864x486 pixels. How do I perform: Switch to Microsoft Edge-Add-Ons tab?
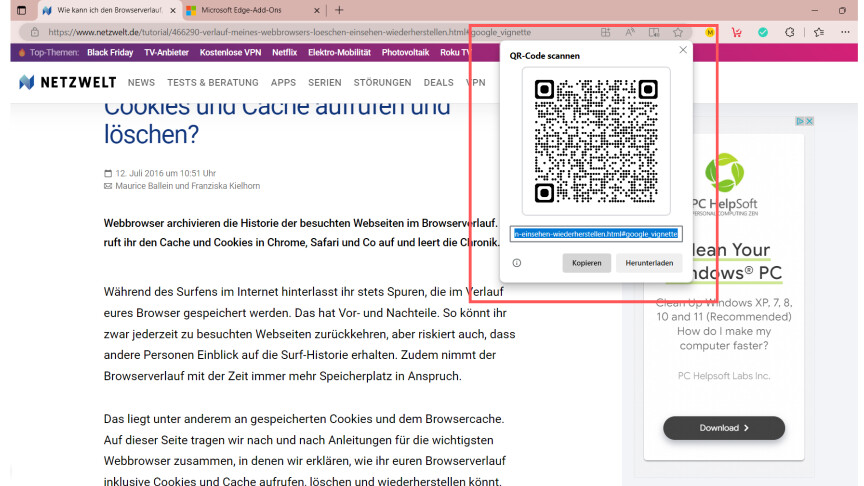(x=247, y=10)
